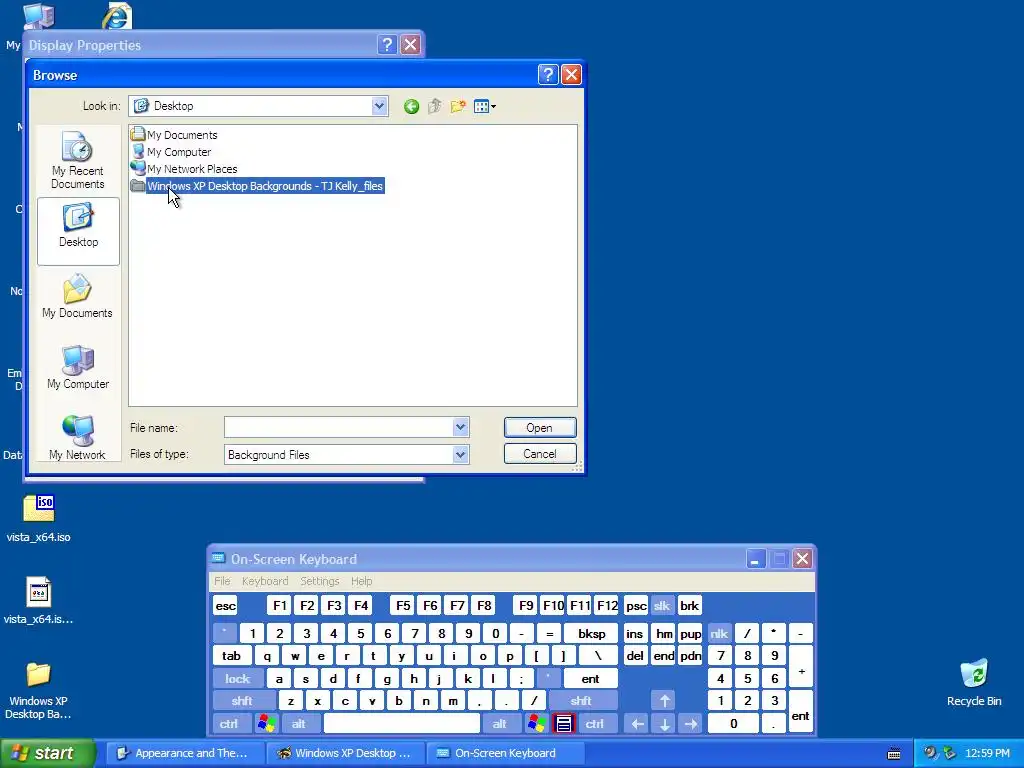Click the Start button
This screenshot has width=1024, height=768.
tap(47, 753)
